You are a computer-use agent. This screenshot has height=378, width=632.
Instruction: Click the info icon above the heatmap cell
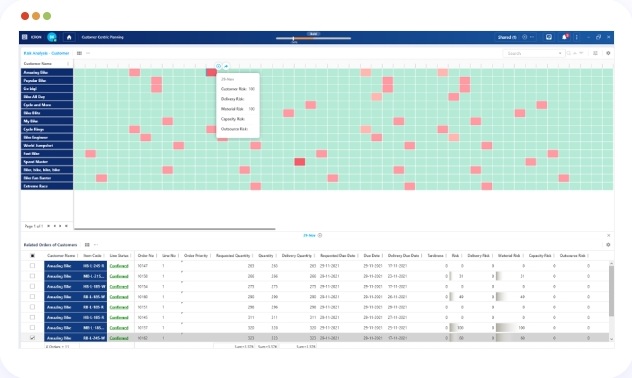[218, 66]
